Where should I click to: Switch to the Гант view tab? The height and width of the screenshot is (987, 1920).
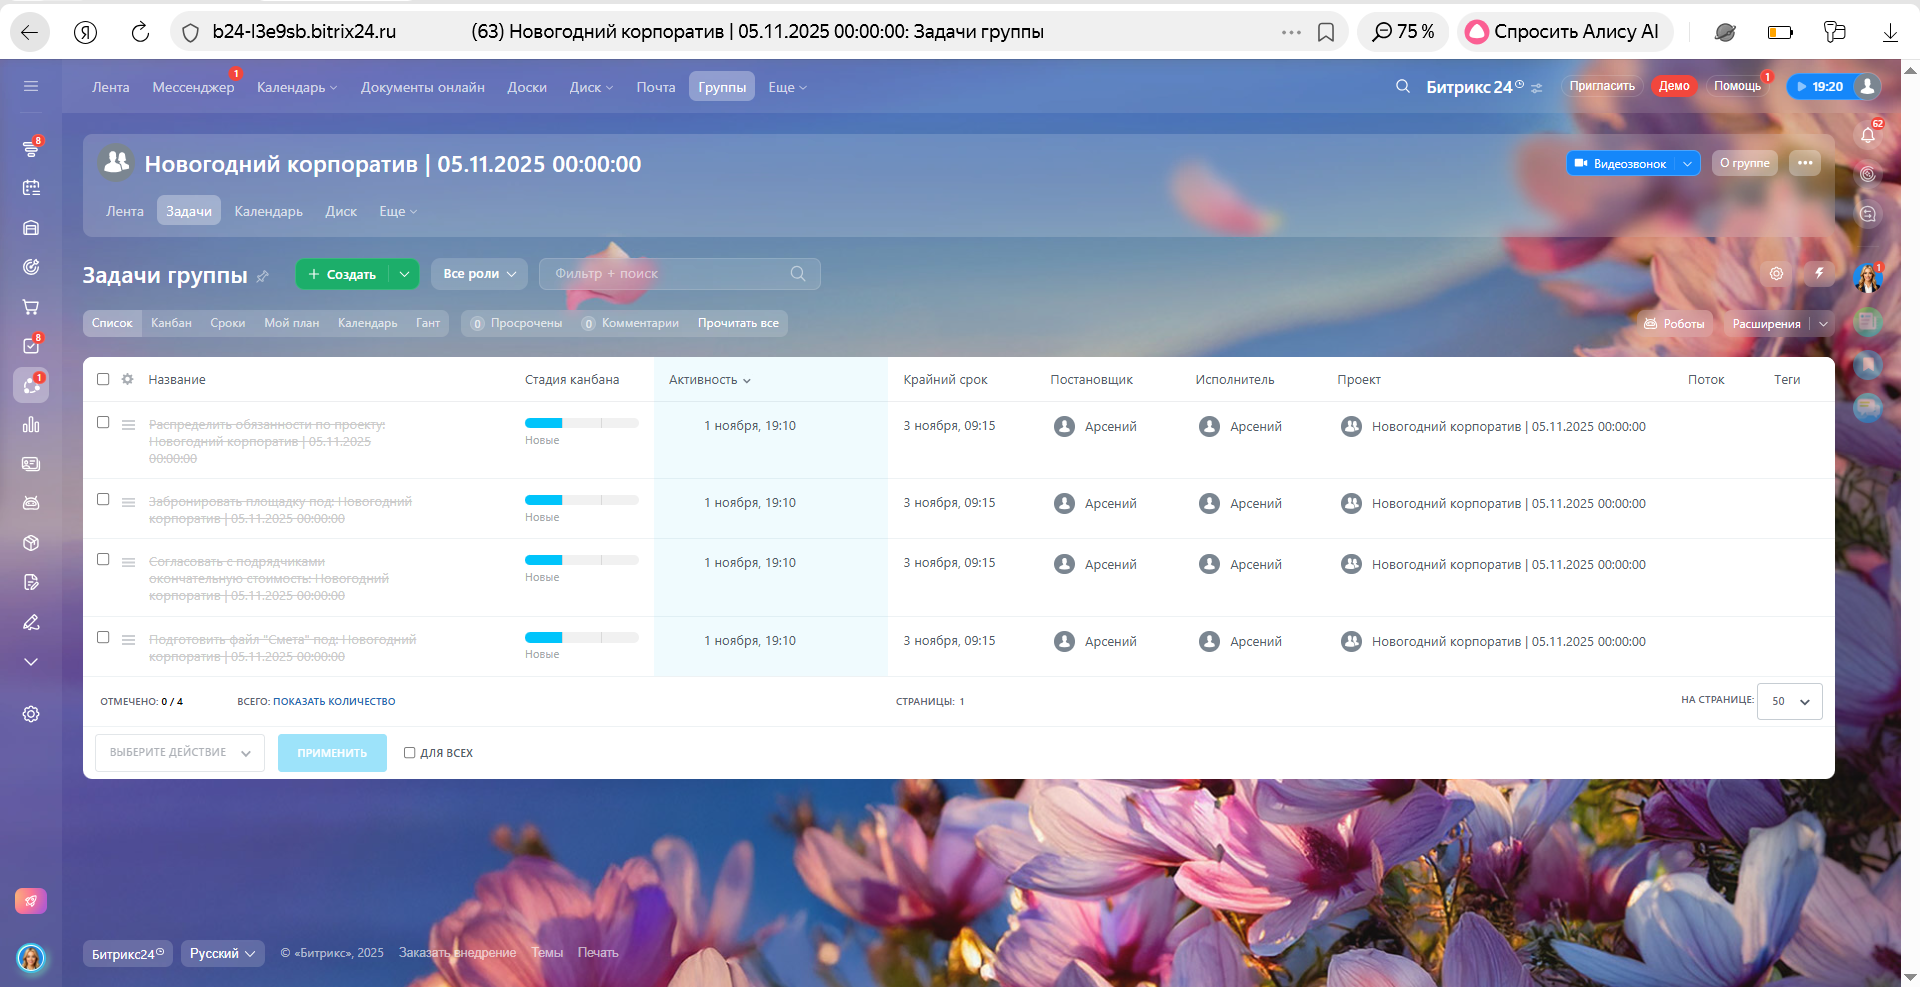click(x=428, y=323)
